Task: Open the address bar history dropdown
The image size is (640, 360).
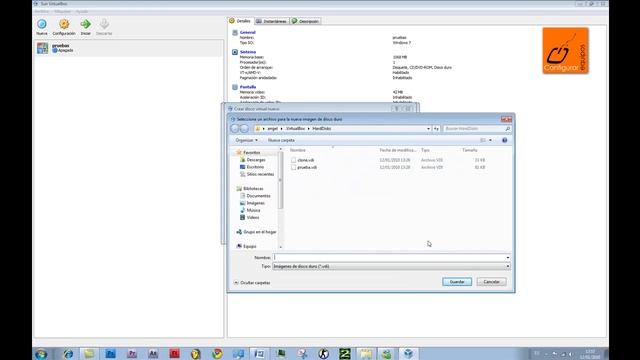Action: click(x=429, y=129)
